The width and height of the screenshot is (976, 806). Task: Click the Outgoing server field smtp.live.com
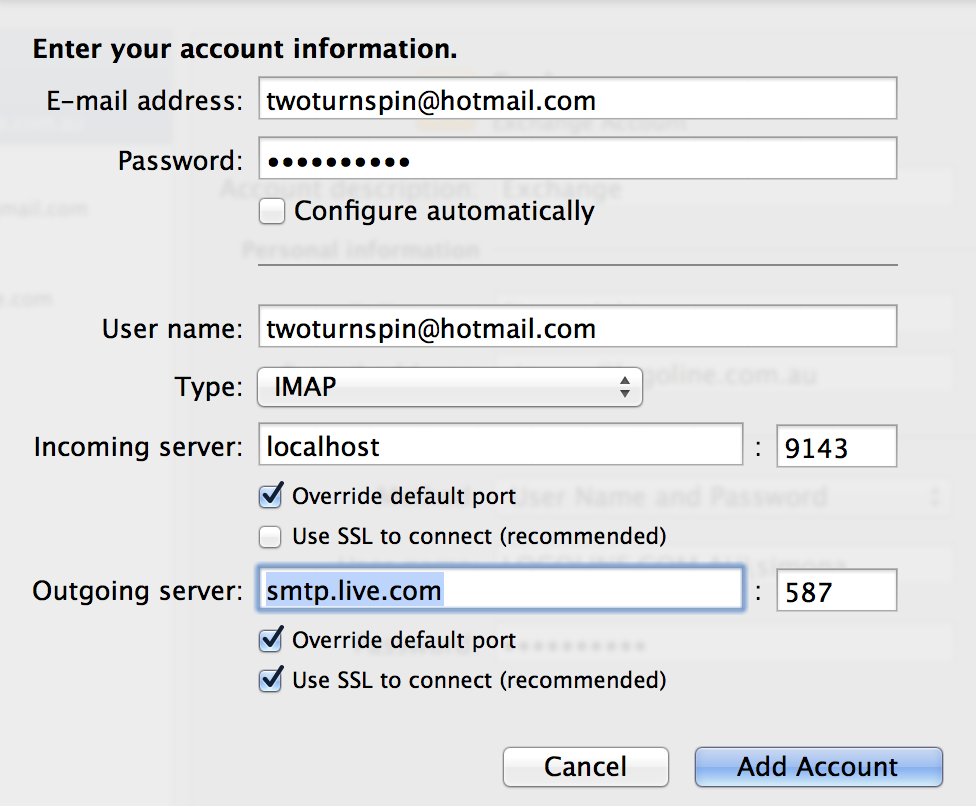(501, 589)
